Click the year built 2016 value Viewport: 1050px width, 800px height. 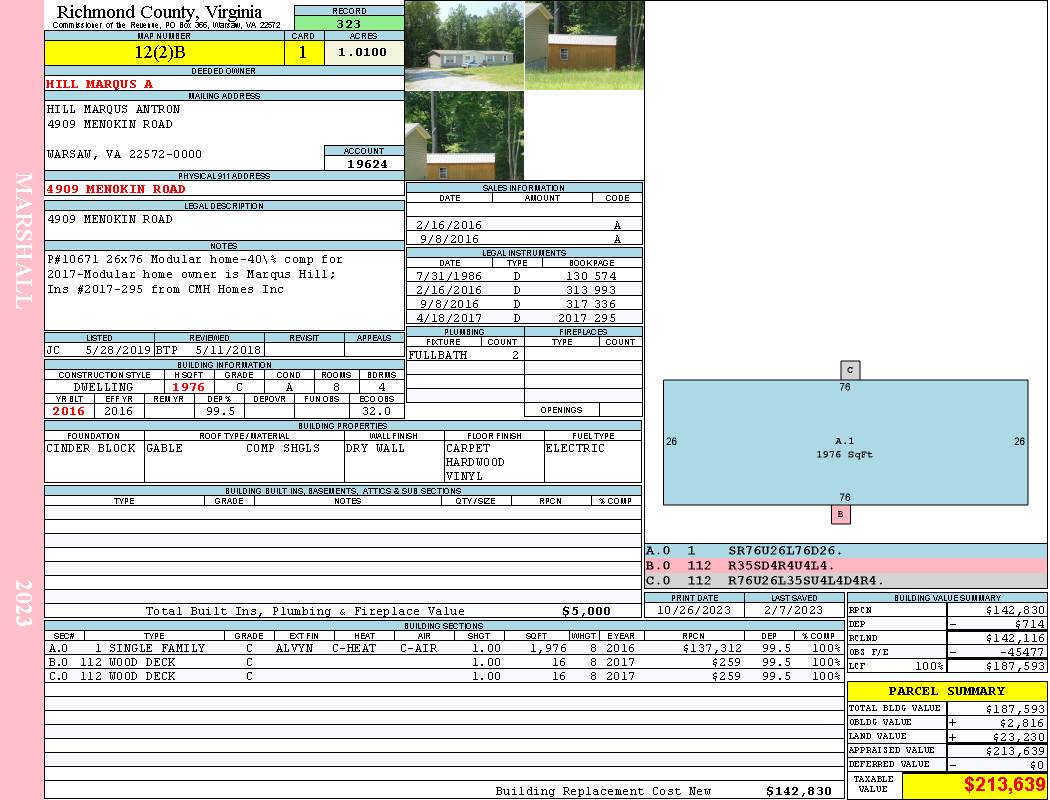[69, 411]
